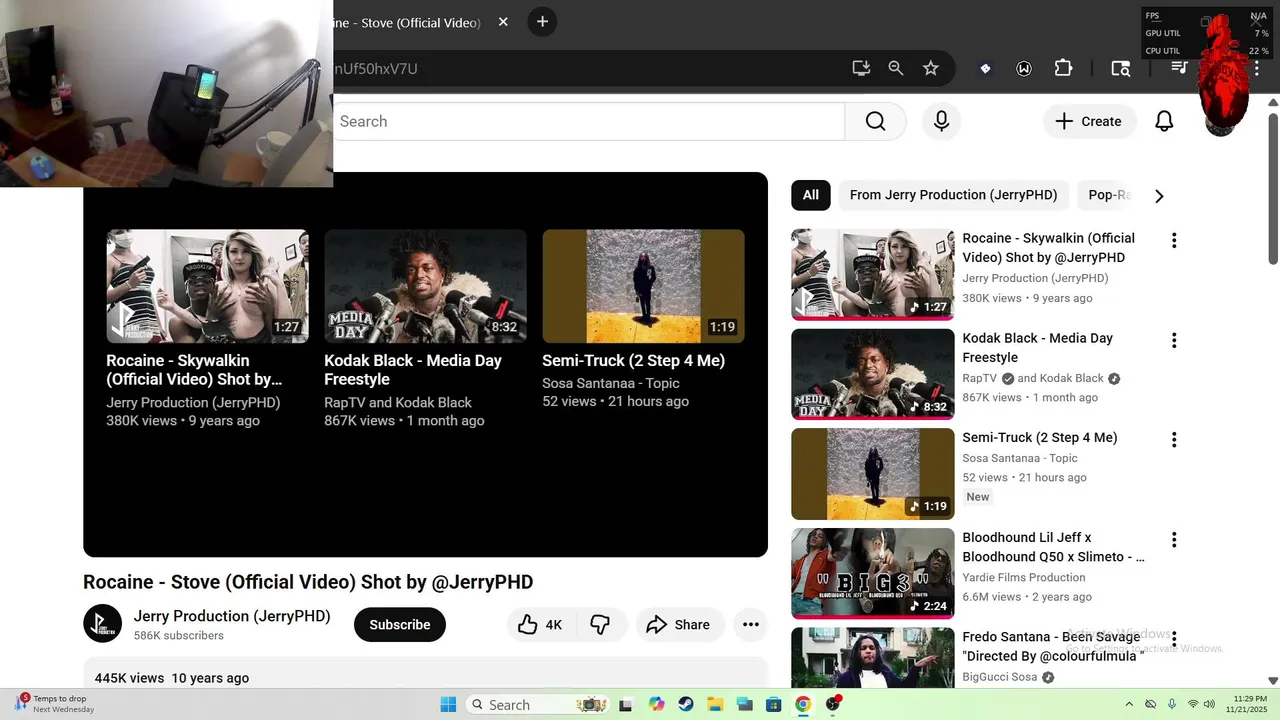
Task: Click Chrome icon in the taskbar
Action: click(803, 704)
